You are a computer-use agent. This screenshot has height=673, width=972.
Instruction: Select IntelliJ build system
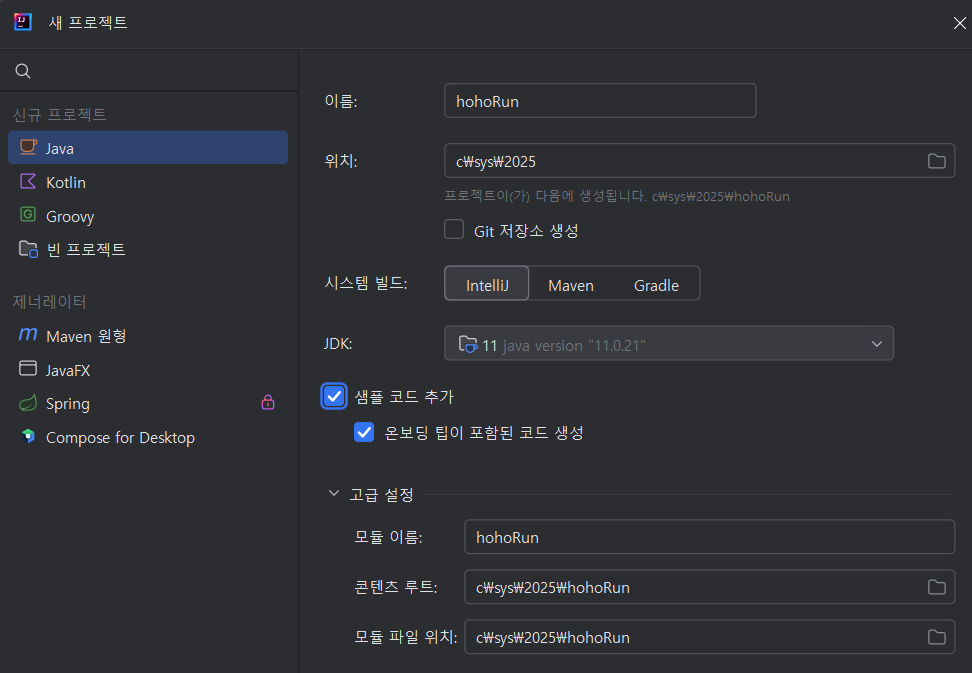coord(487,284)
